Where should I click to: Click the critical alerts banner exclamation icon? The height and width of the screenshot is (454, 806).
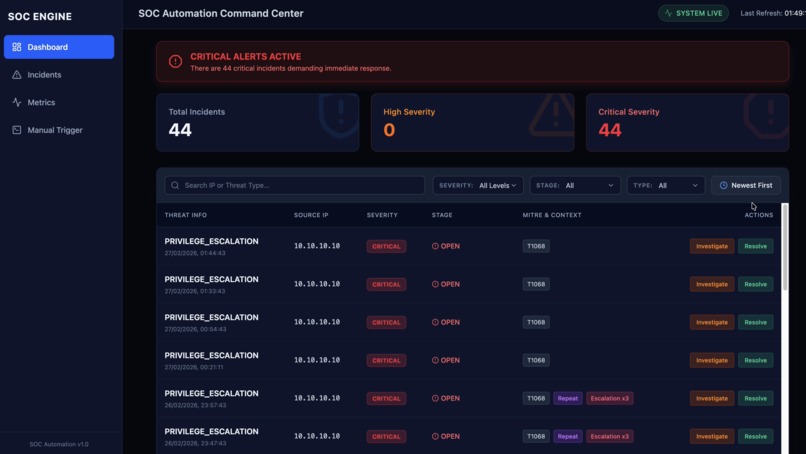click(175, 62)
